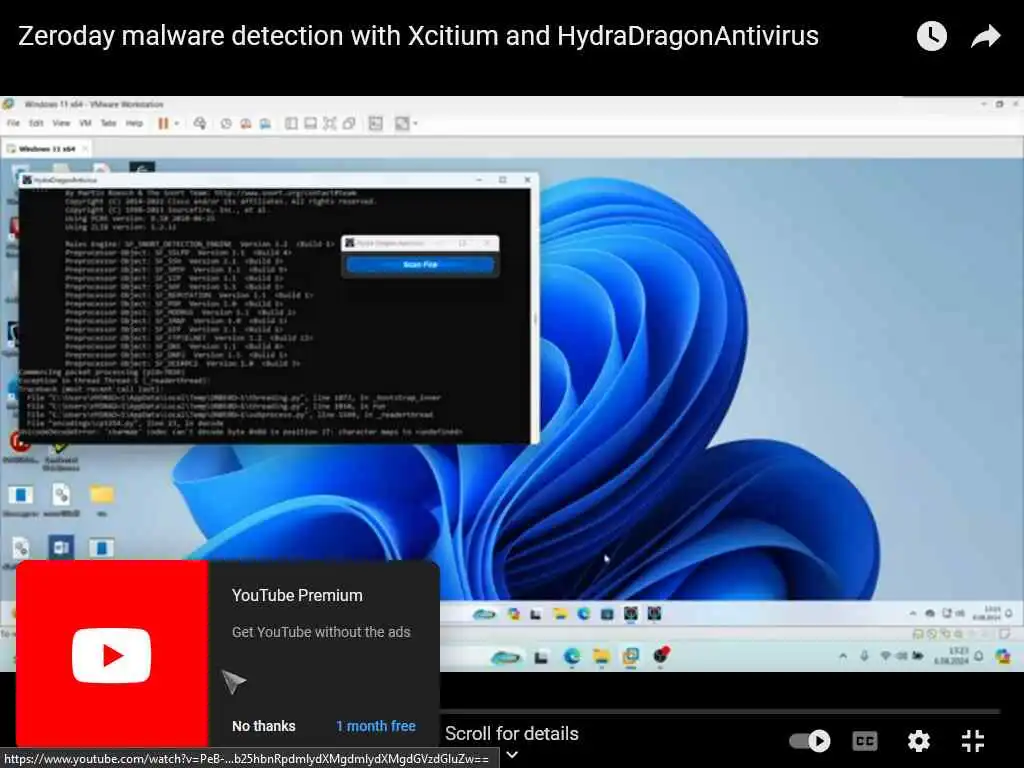Image resolution: width=1024 pixels, height=768 pixels.
Task: Click VMware Workstation icon on host taskbar
Action: click(630, 656)
